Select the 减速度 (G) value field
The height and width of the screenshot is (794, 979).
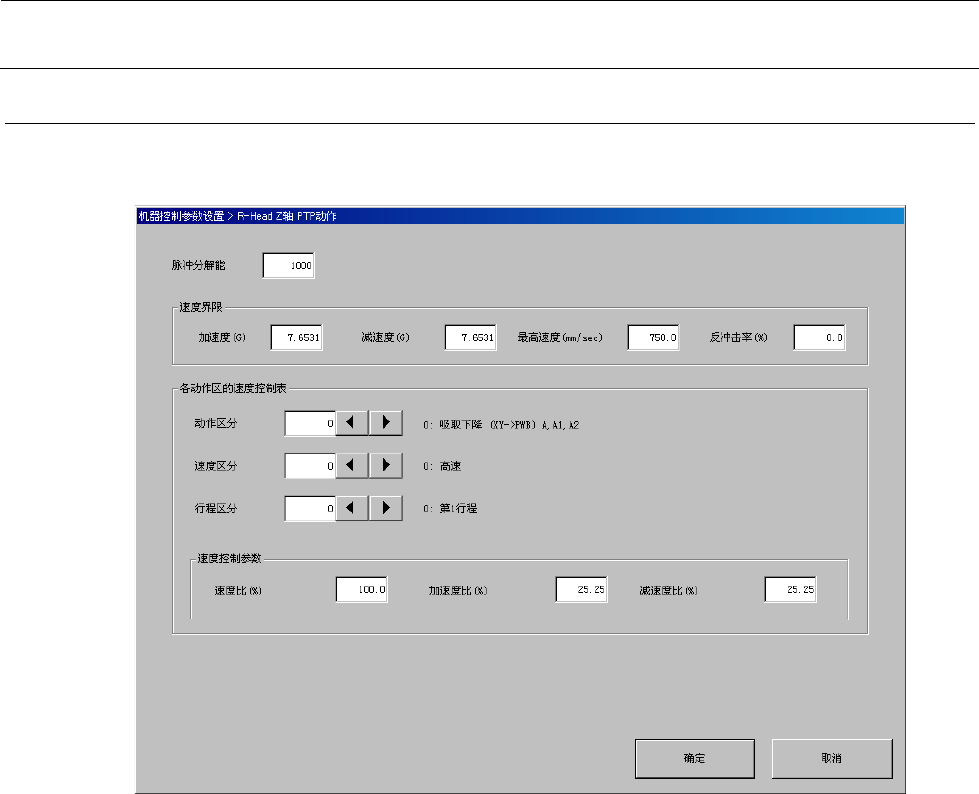point(471,337)
